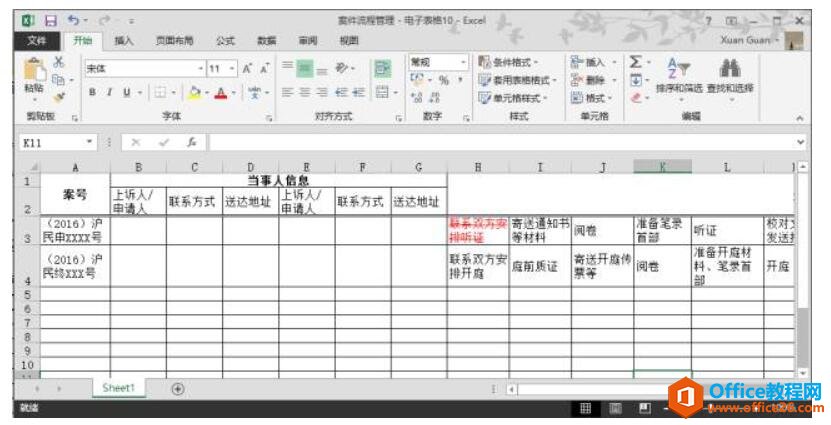Click the Increase Font Size icon

click(247, 68)
